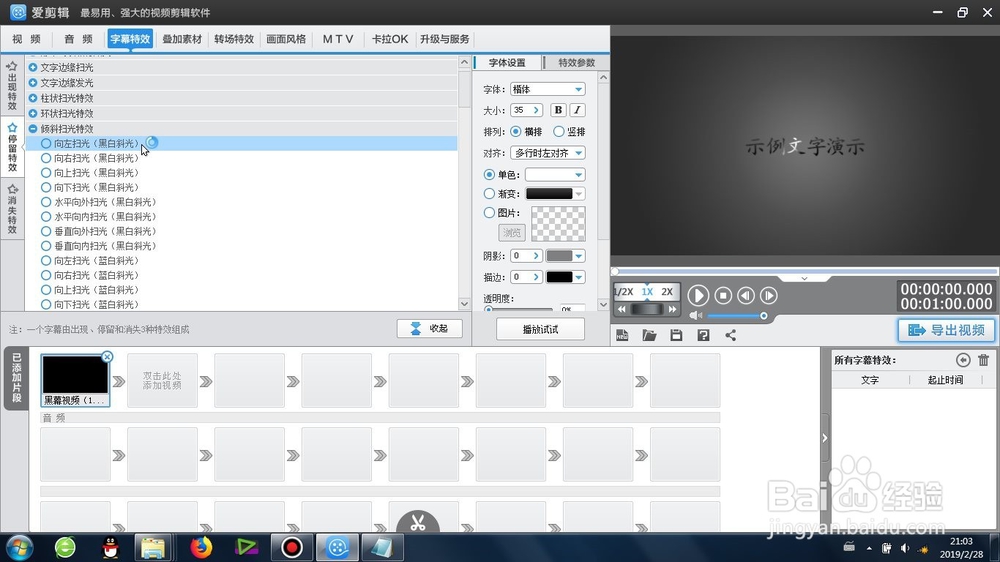The width and height of the screenshot is (1000, 562).
Task: Choose 向右扫光（黑白斜光） effect
Action: [x=90, y=158]
